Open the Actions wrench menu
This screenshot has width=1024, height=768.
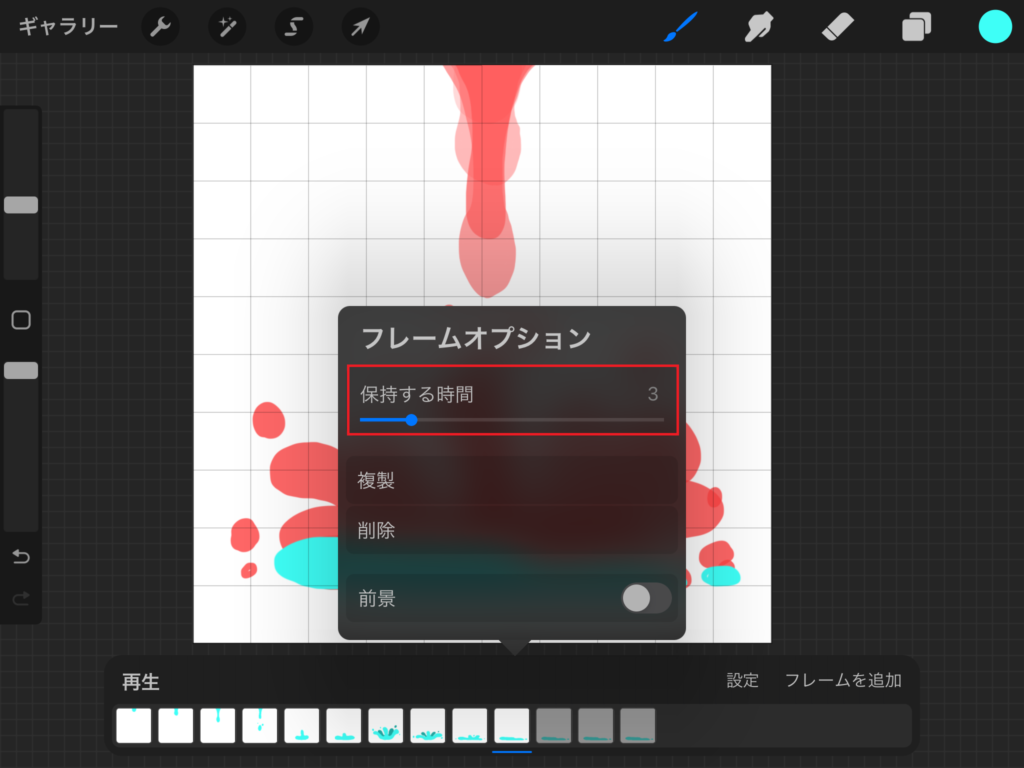point(160,27)
